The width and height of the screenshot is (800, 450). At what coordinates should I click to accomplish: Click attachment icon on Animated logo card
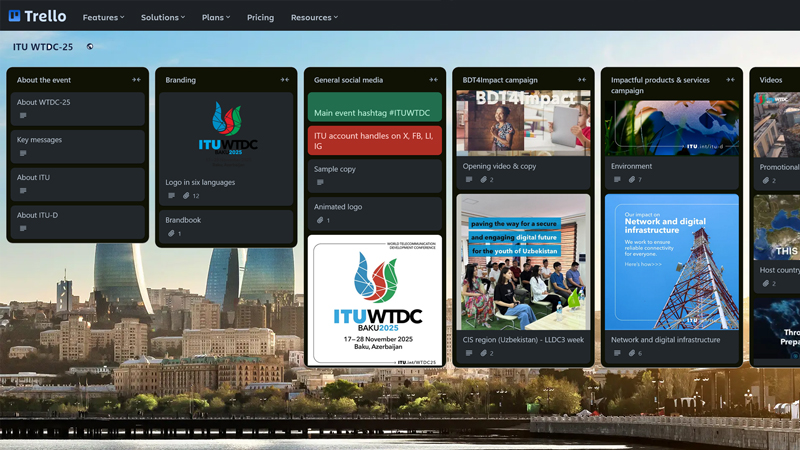[320, 220]
